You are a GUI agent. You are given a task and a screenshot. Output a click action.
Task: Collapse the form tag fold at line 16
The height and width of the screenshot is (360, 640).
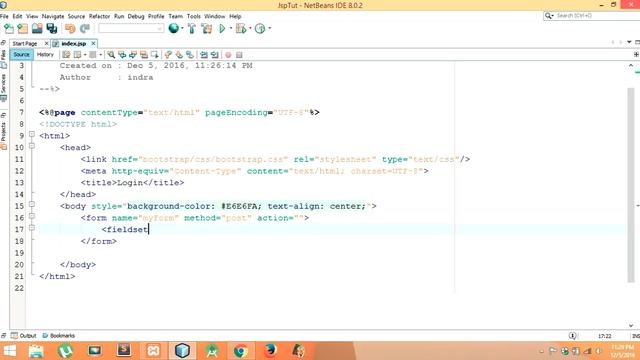click(32, 216)
